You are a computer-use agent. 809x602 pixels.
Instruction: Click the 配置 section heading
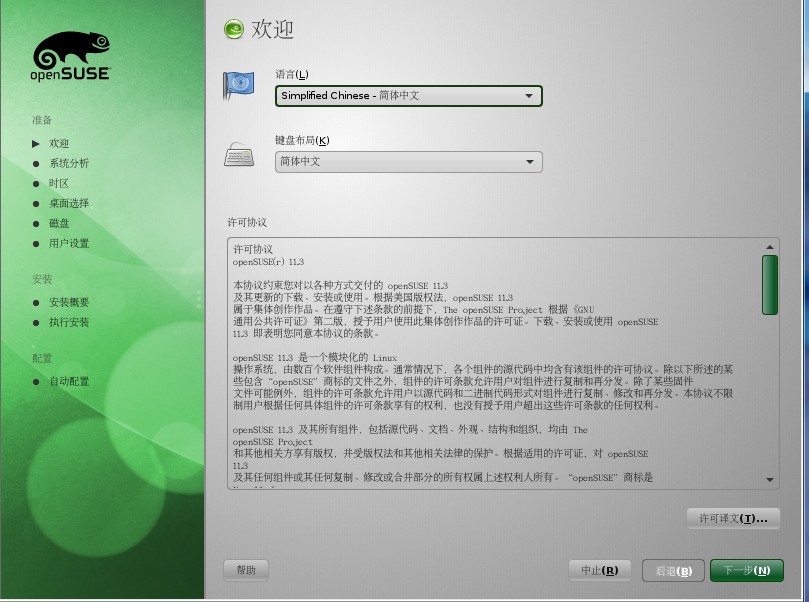pos(42,359)
